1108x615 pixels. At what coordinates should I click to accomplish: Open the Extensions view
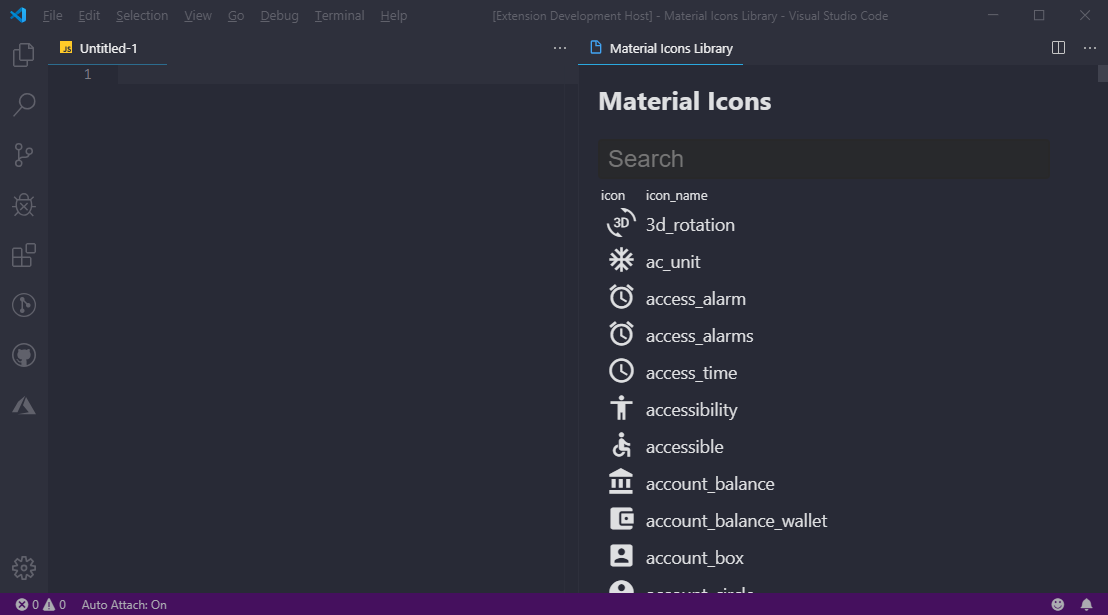click(x=24, y=255)
